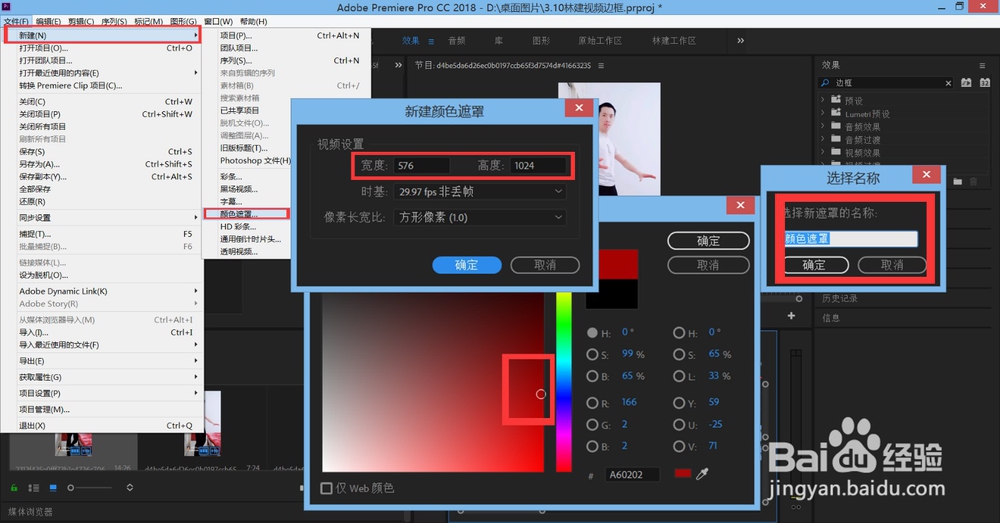The width and height of the screenshot is (1000, 523).
Task: Open the 编辑(E) menu
Action: coord(48,22)
